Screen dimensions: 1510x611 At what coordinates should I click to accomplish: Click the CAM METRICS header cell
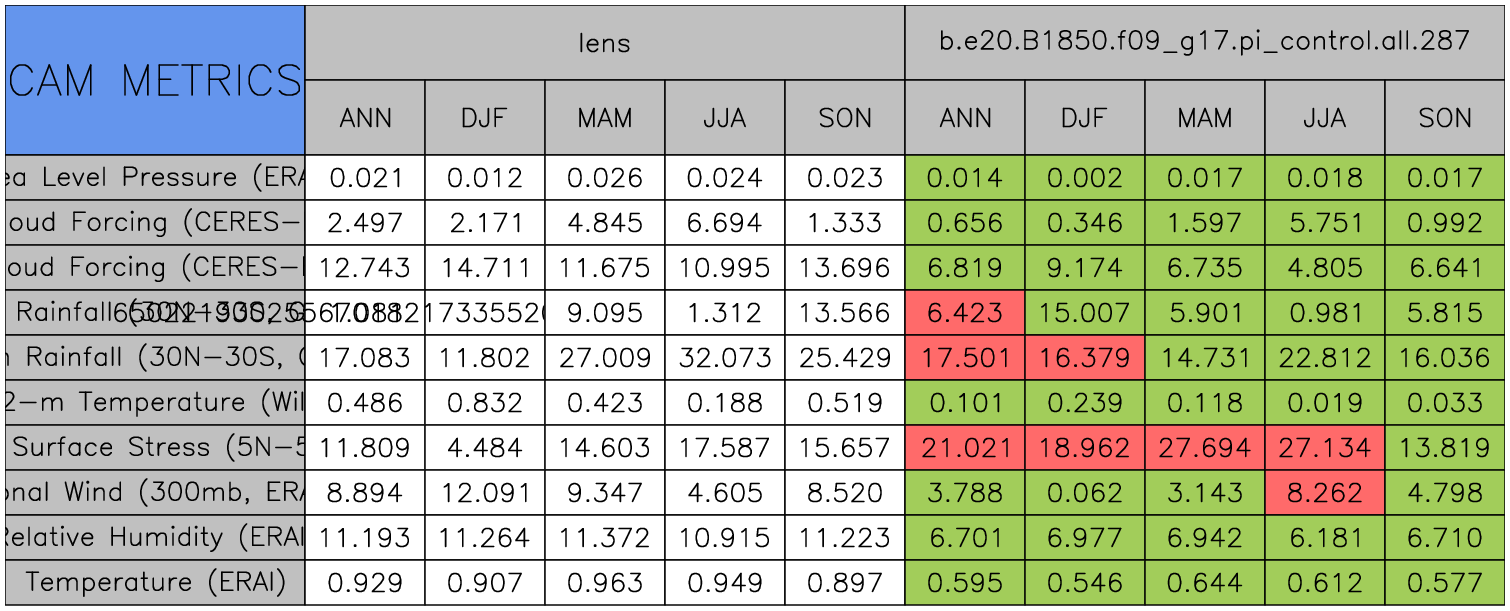[155, 80]
